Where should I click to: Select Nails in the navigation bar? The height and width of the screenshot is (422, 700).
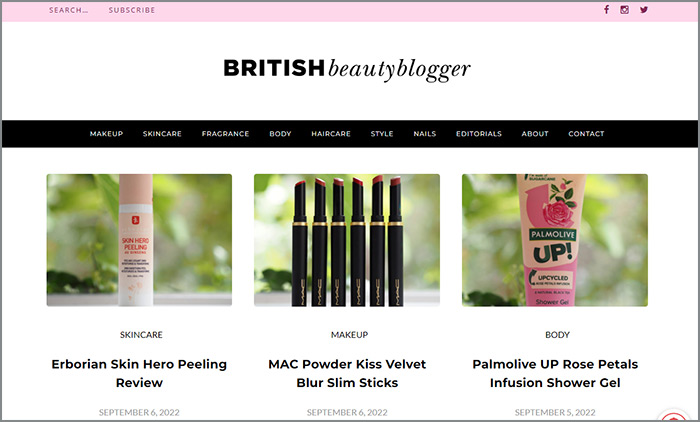tap(425, 134)
